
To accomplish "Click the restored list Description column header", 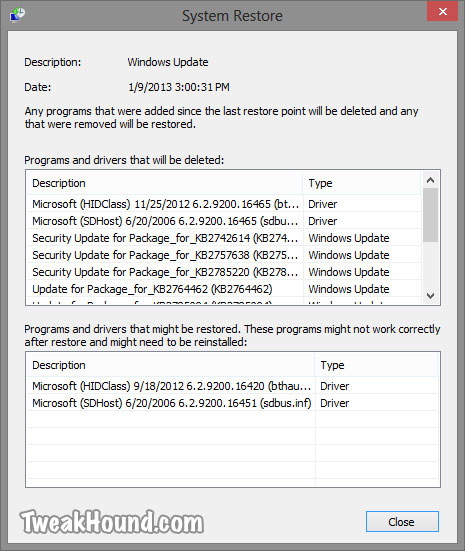I will click(x=171, y=365).
